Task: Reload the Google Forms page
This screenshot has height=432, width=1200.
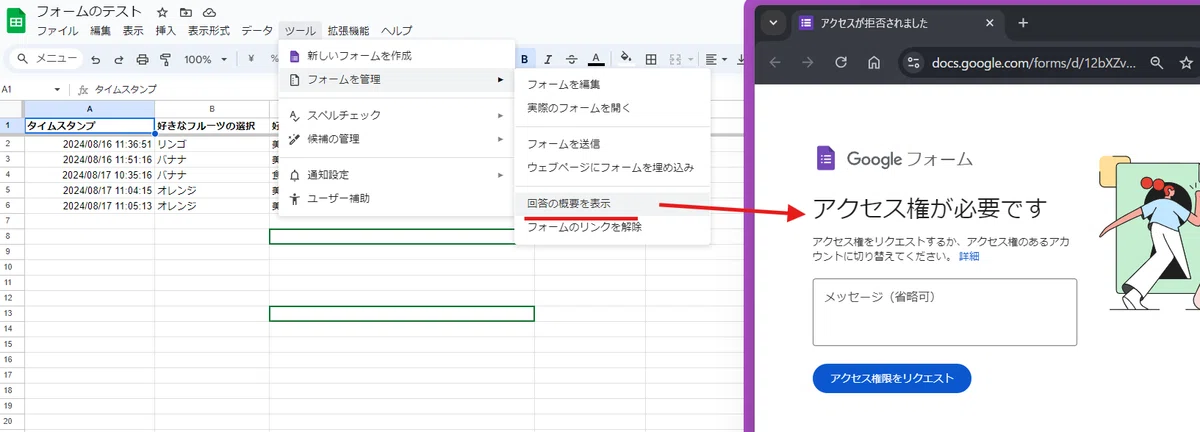Action: pos(841,63)
